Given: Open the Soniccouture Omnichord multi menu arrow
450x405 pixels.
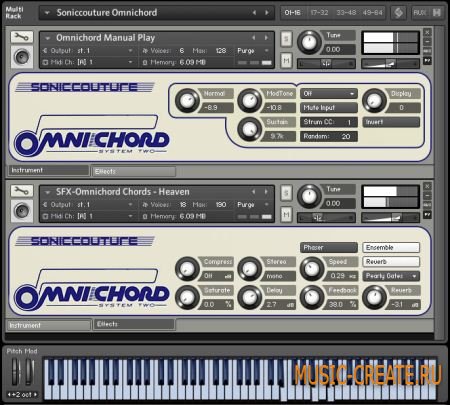Looking at the screenshot, I should (x=47, y=13).
